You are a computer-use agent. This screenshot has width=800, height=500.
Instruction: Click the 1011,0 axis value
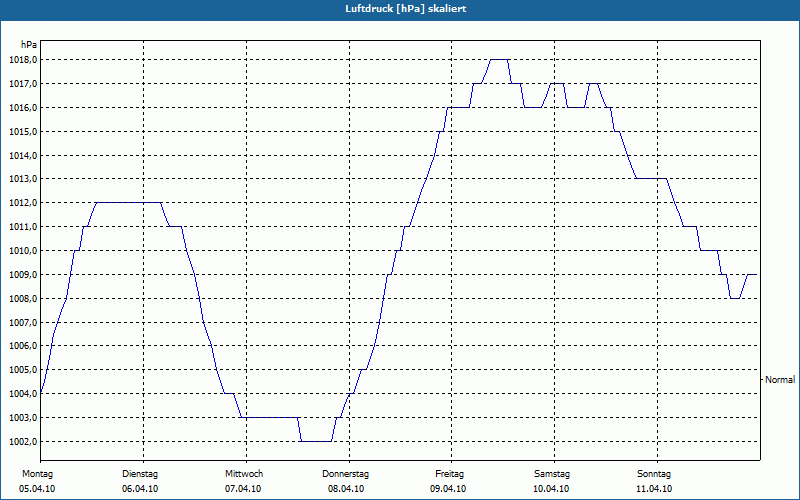click(x=22, y=227)
